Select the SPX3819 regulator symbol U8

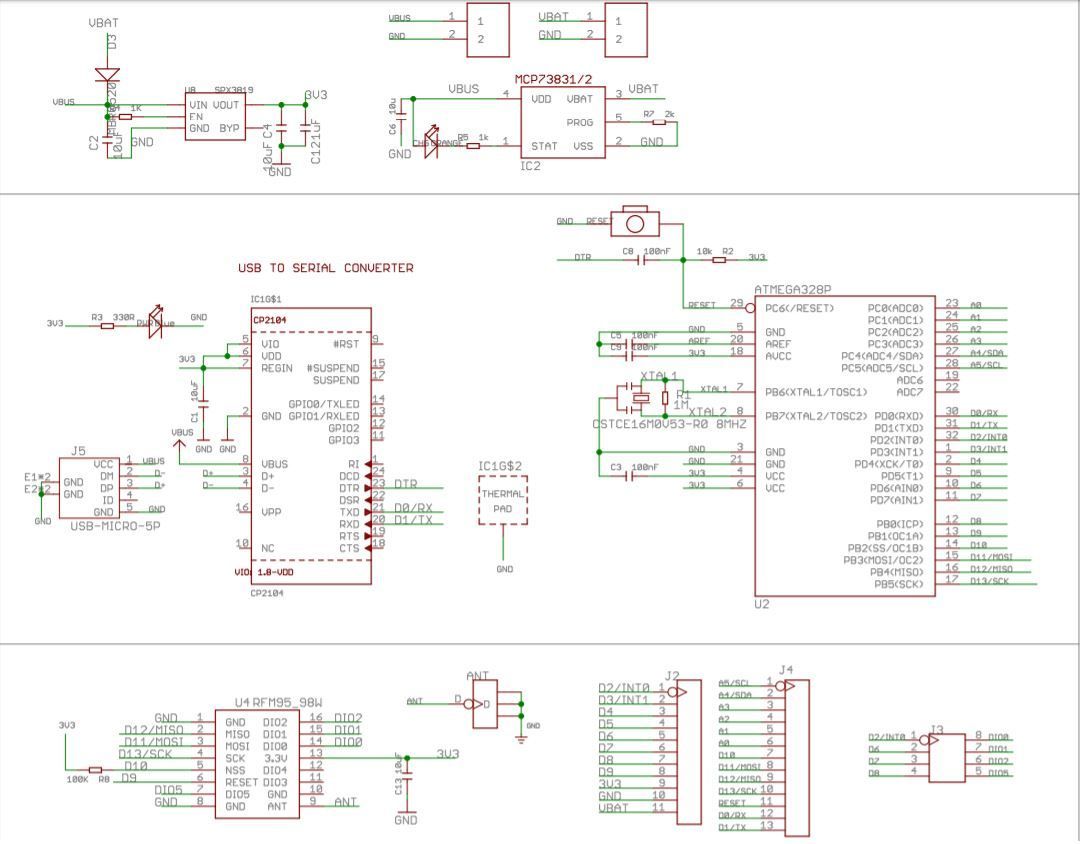[213, 118]
